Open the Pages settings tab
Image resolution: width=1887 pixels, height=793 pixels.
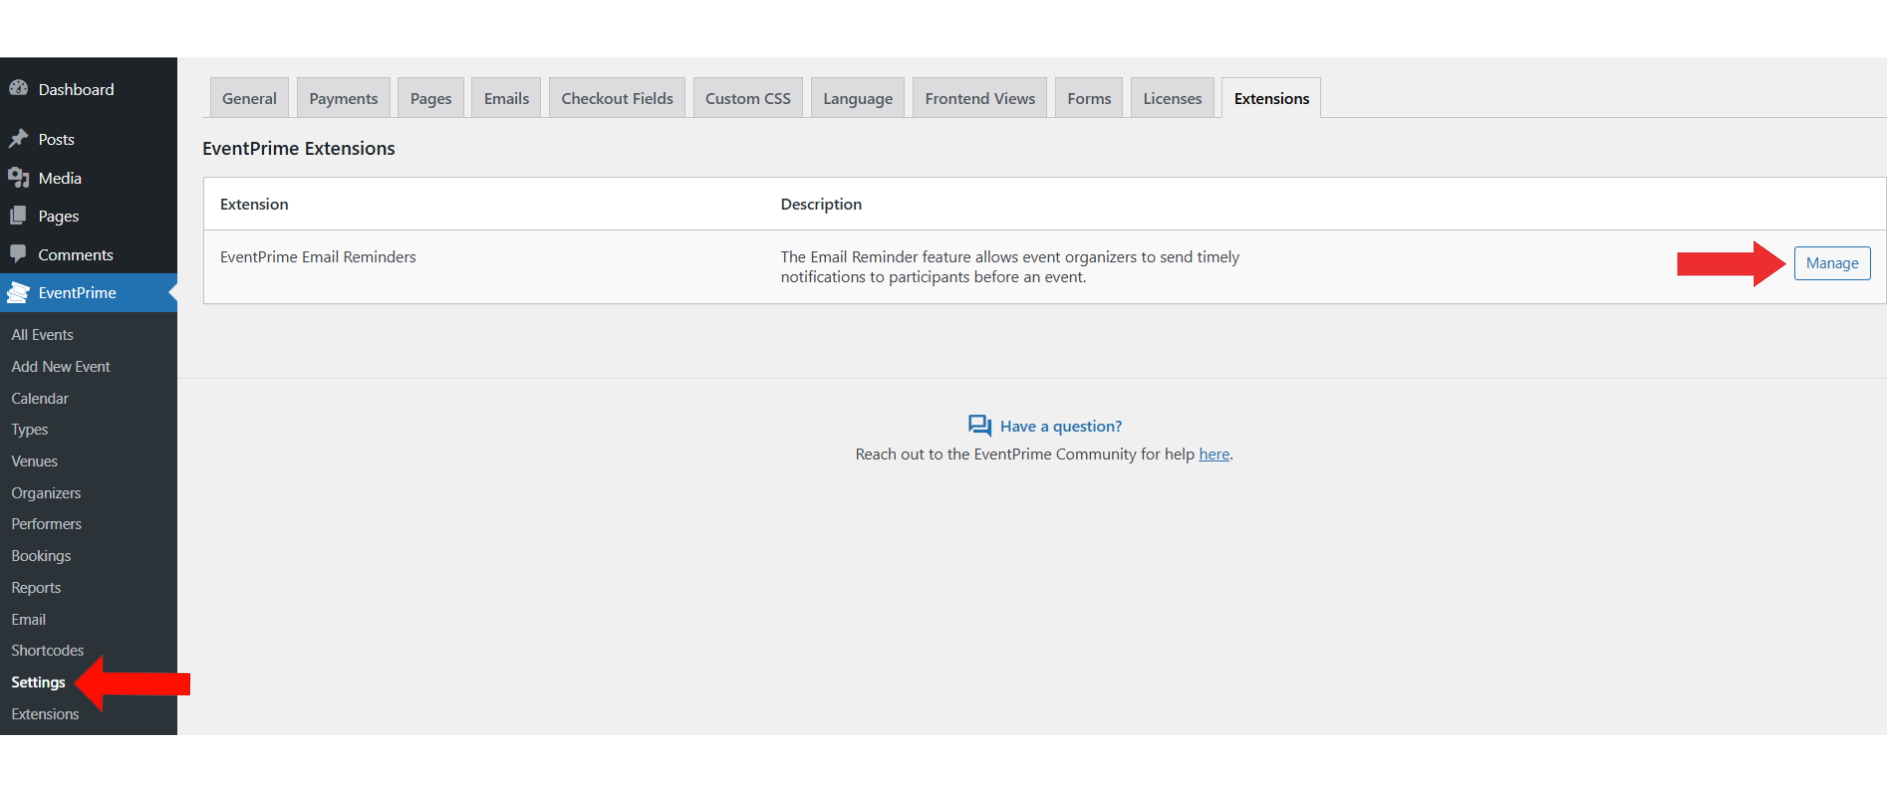431,98
